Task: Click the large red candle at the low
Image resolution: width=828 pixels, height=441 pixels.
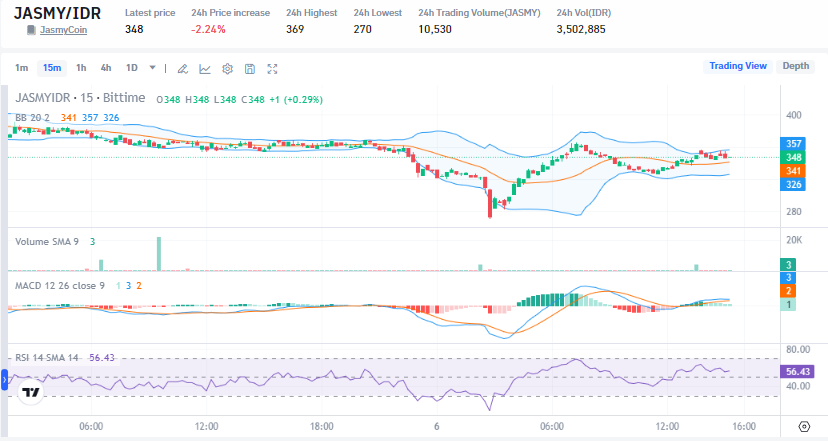Action: 490,203
